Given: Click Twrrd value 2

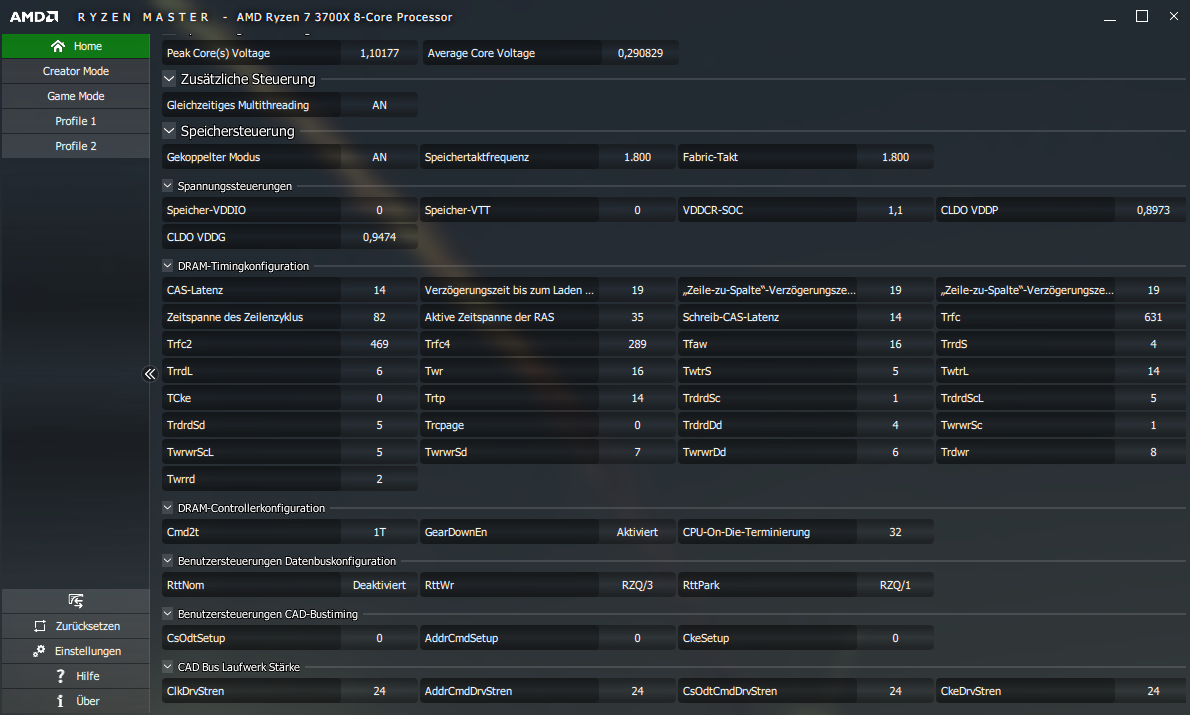Looking at the screenshot, I should click(379, 479).
